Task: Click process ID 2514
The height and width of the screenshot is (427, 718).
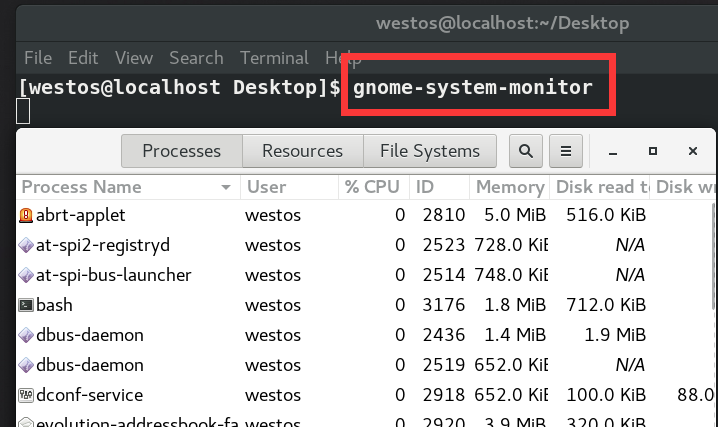Action: (444, 275)
